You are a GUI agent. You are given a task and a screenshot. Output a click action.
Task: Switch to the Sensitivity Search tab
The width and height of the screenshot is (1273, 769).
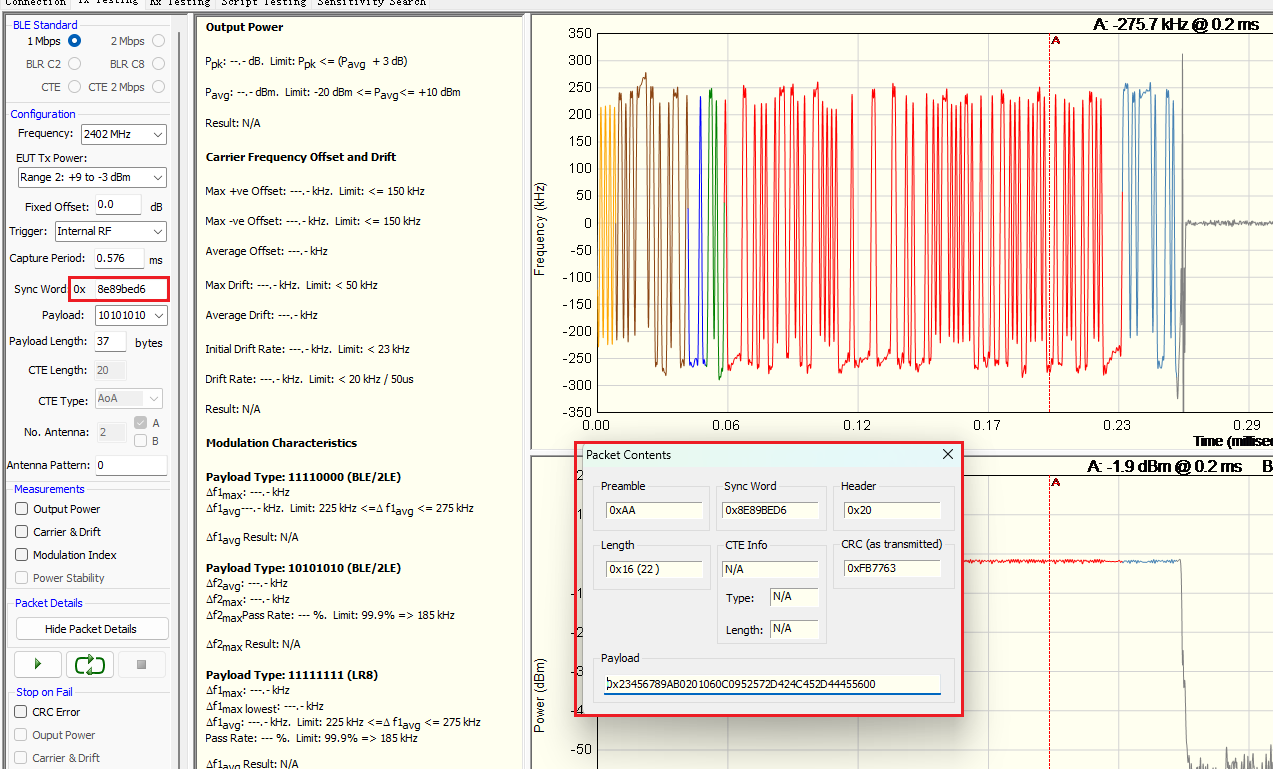pos(372,3)
